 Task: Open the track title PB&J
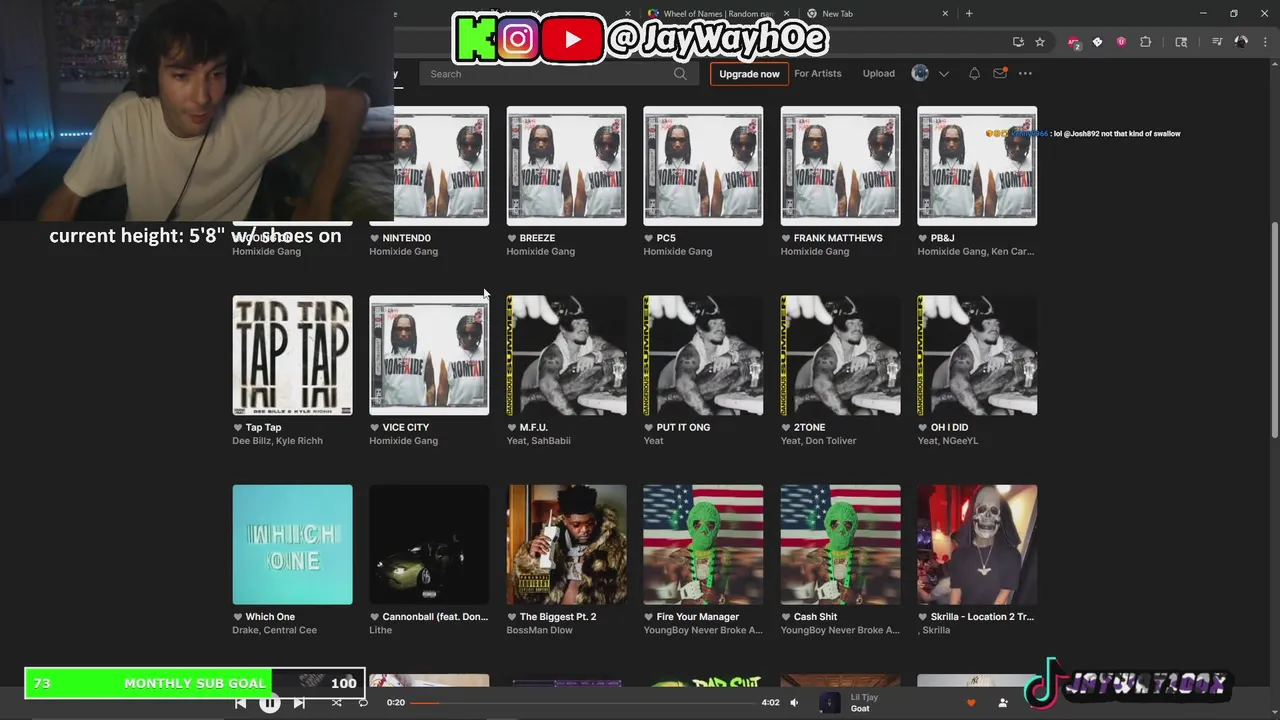click(942, 238)
